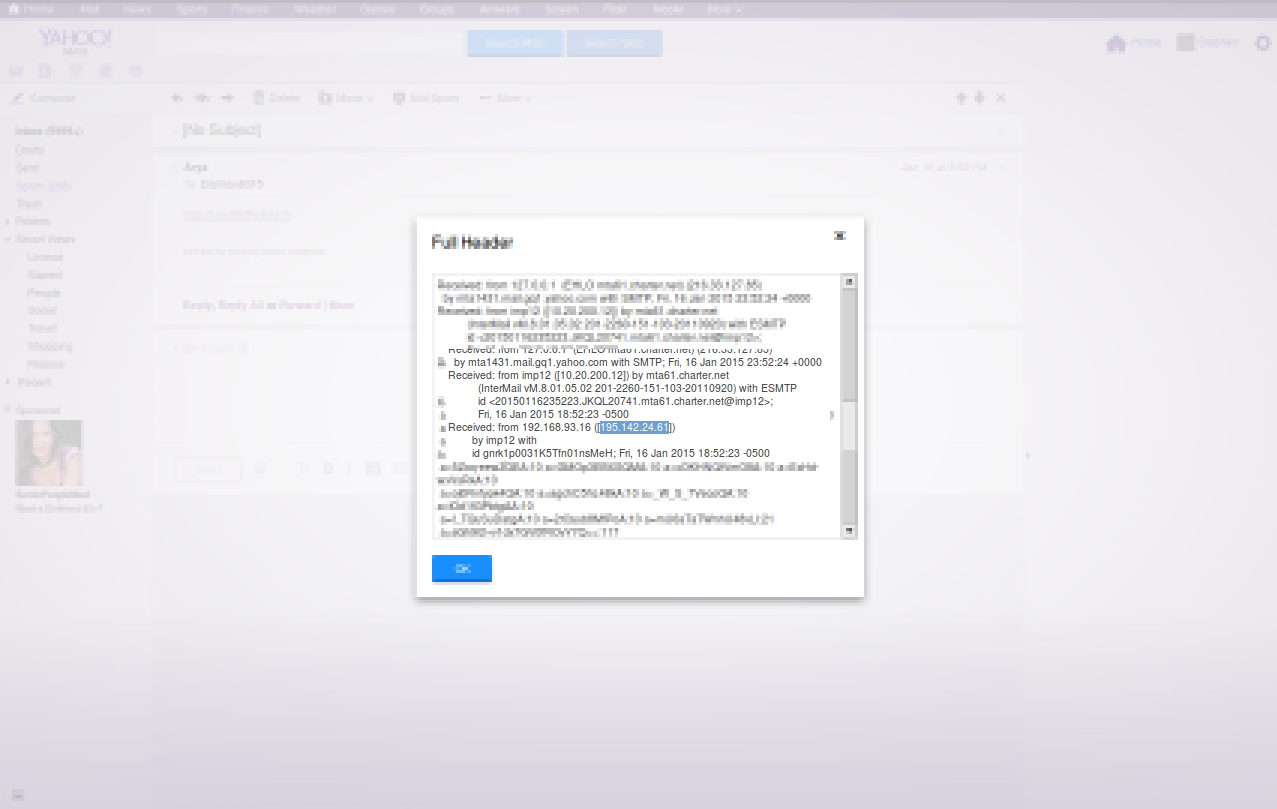Select the Travel smart view
The image size is (1277, 809).
[42, 328]
